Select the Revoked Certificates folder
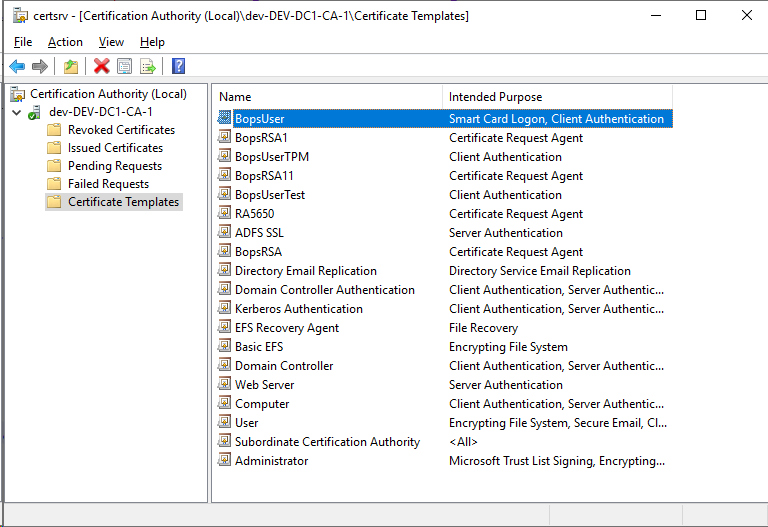Viewport: 768px width, 527px height. (121, 130)
